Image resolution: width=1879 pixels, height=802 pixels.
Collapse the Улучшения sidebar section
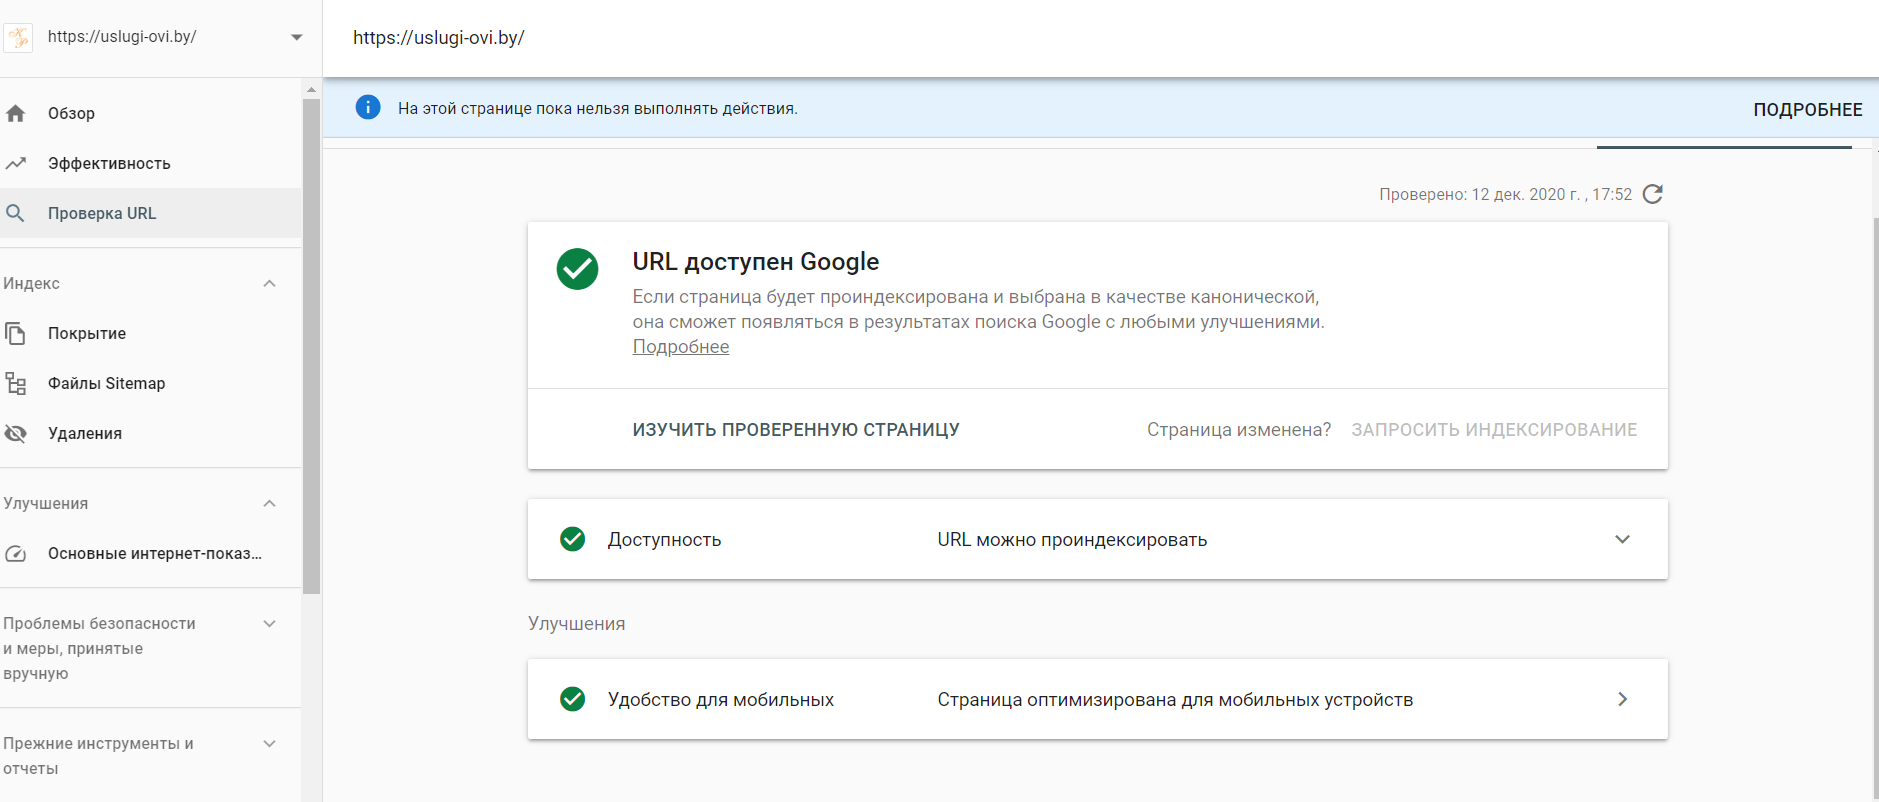click(x=269, y=503)
